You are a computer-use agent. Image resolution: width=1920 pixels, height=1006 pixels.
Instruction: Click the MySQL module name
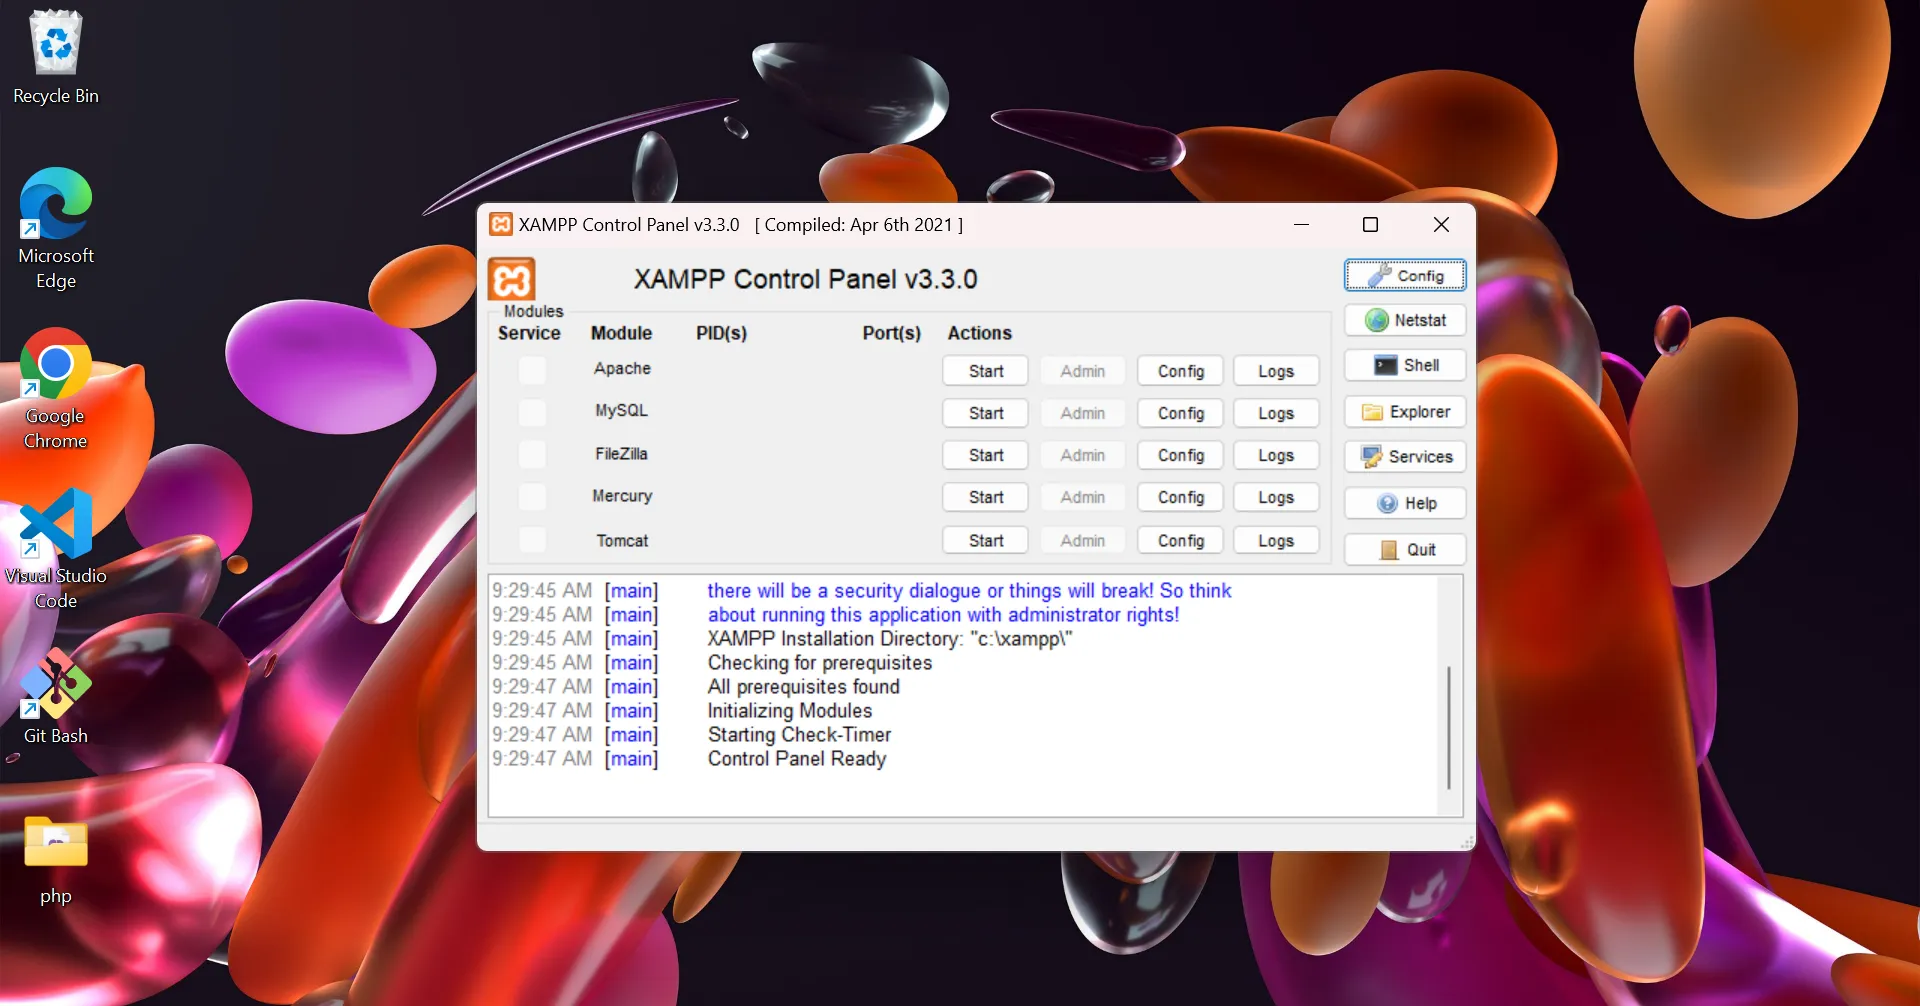pyautogui.click(x=622, y=411)
